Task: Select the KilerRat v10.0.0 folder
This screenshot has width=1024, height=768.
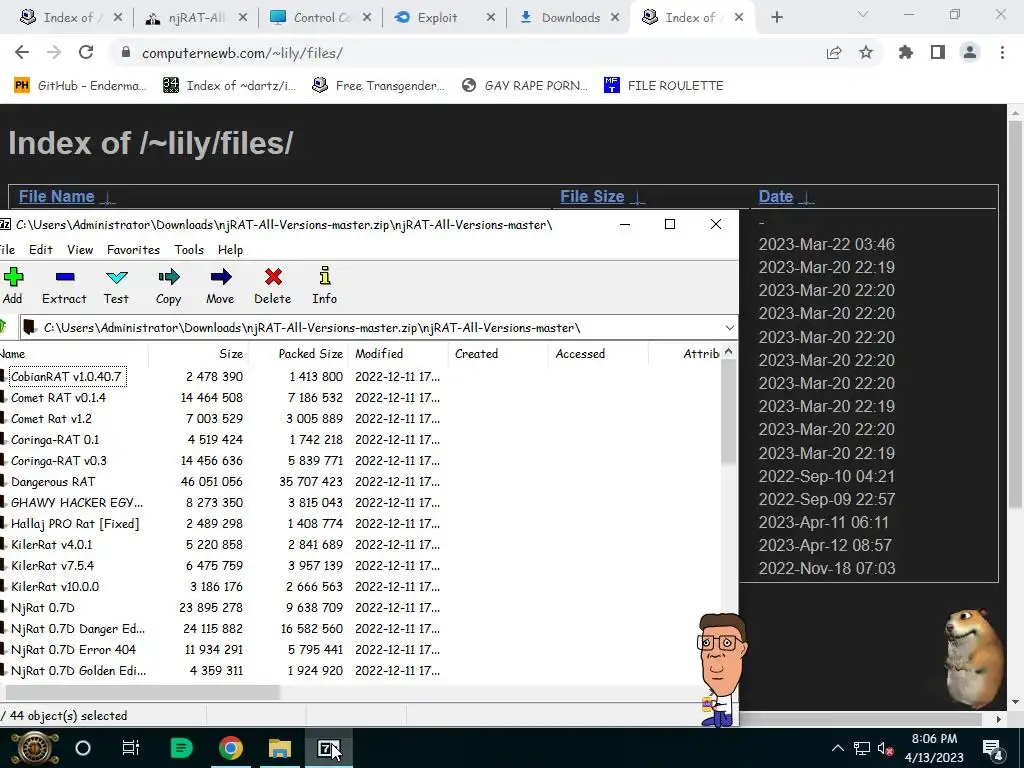Action: (55, 586)
